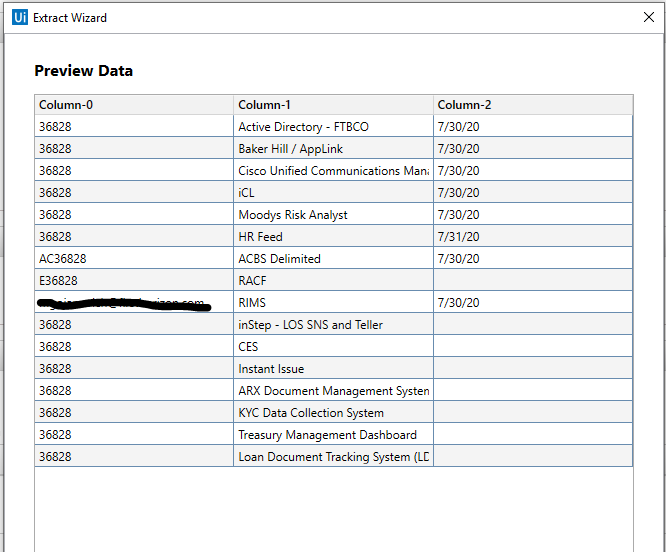Click the 'RIMS' cell
Image resolution: width=666 pixels, height=552 pixels.
[x=333, y=303]
